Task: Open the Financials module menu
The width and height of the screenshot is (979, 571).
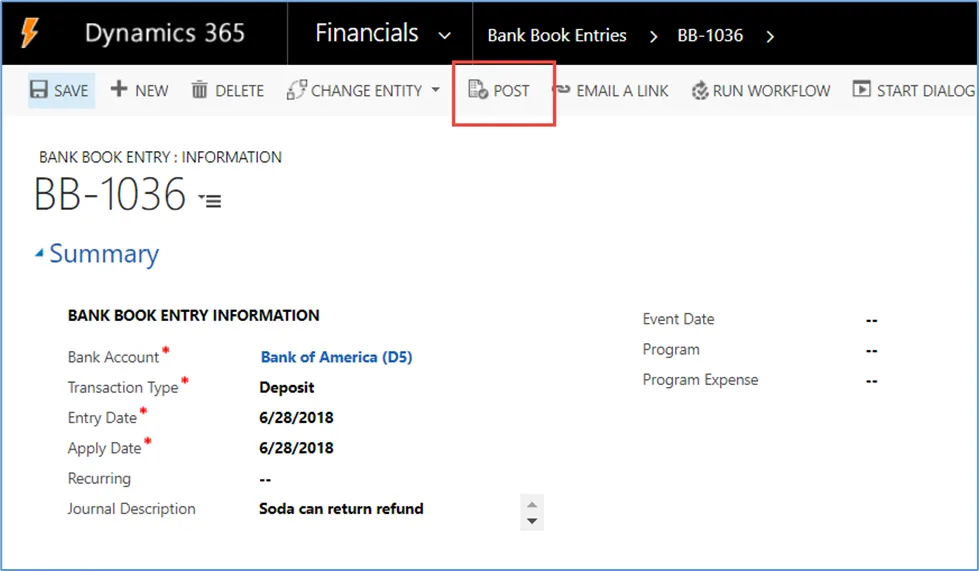Action: point(367,33)
